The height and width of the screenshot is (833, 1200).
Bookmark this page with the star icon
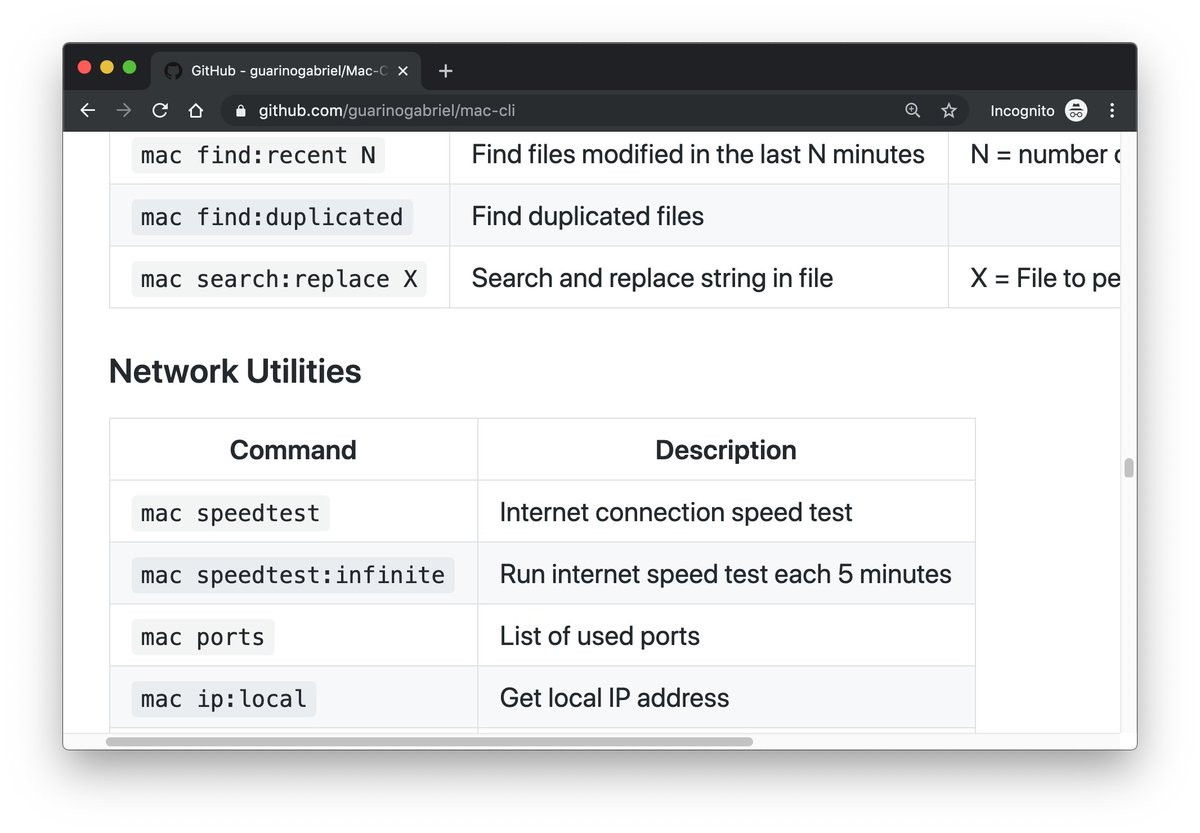coord(949,111)
